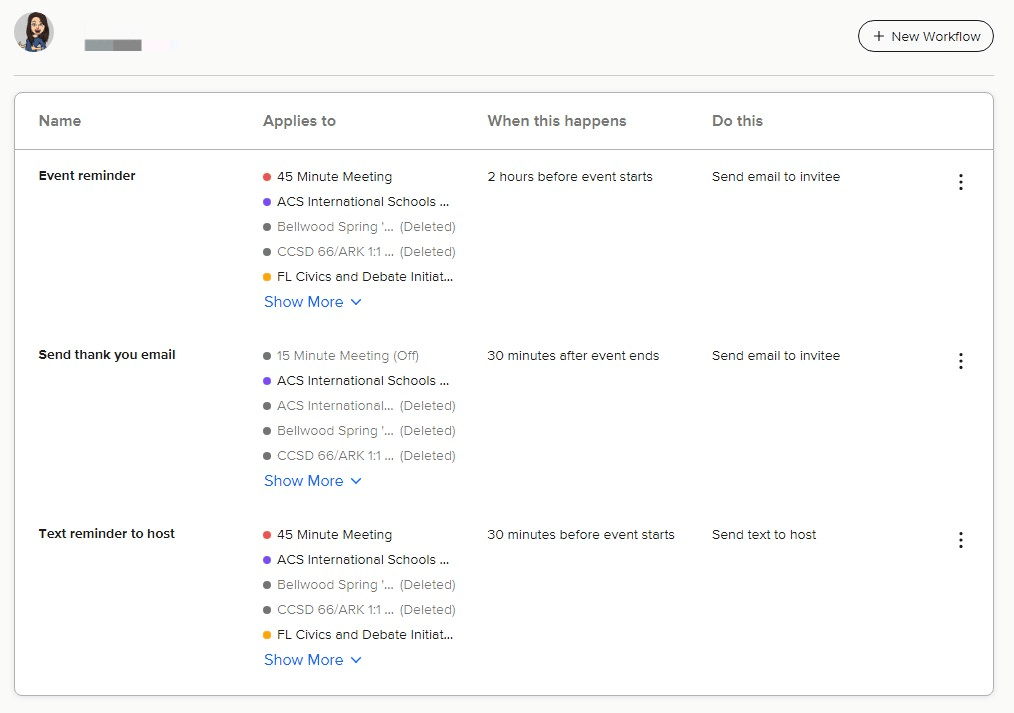Image resolution: width=1014 pixels, height=713 pixels.
Task: Click the Applies to column header
Action: 299,121
